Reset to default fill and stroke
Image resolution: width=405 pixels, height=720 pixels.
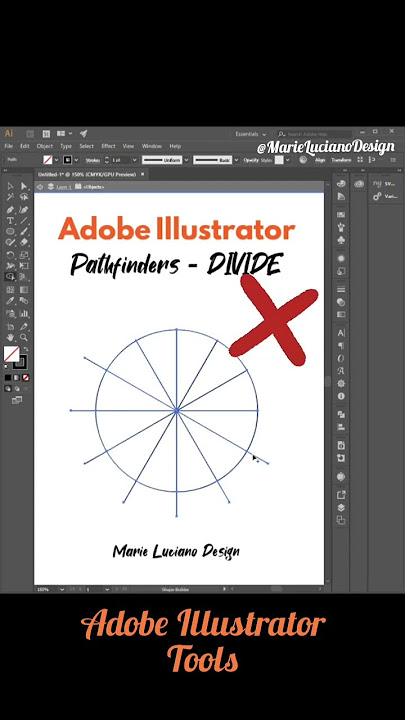coord(6,367)
